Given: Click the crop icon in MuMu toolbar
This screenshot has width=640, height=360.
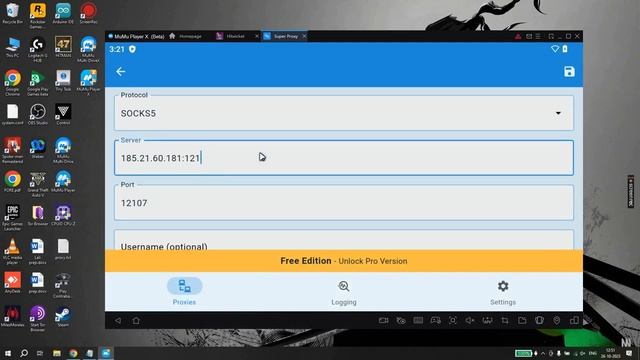Looking at the screenshot, I should pos(505,321).
